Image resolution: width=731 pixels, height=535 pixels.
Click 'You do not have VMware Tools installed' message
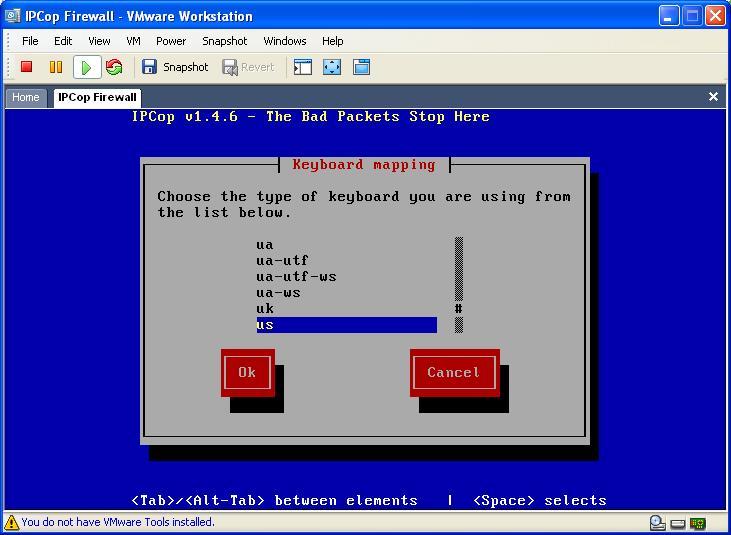click(x=118, y=522)
